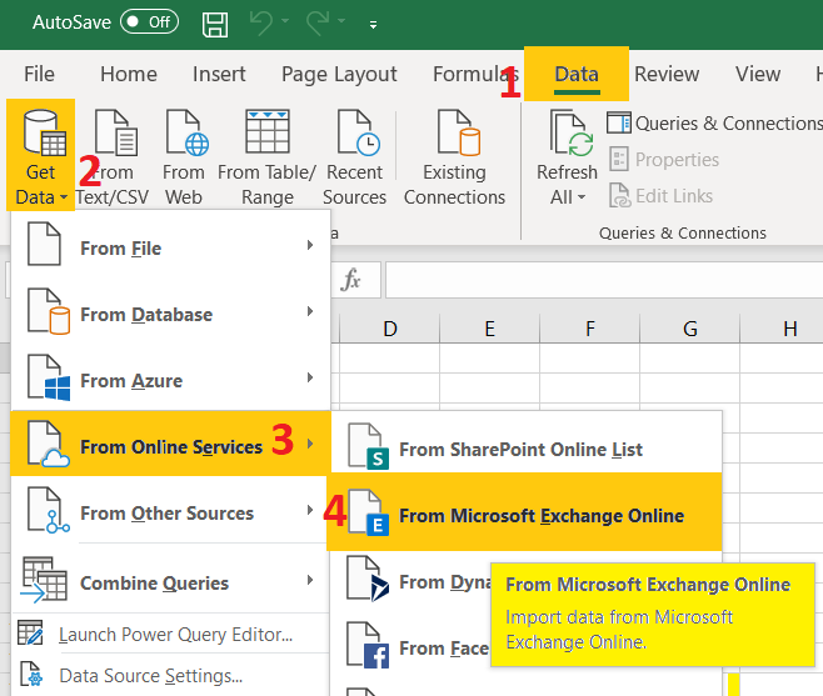Switch to the View tab
The width and height of the screenshot is (823, 696).
[757, 74]
